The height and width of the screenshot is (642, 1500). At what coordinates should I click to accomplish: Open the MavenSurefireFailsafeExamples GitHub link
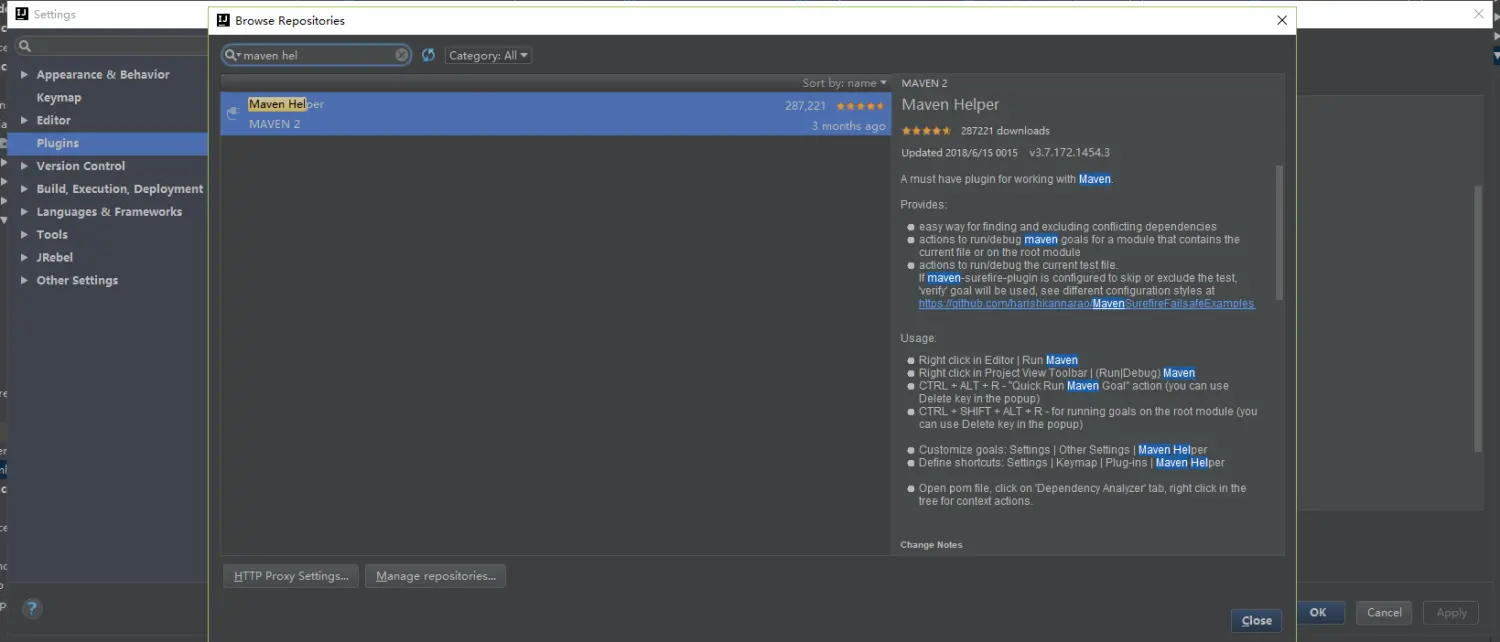coord(1086,304)
